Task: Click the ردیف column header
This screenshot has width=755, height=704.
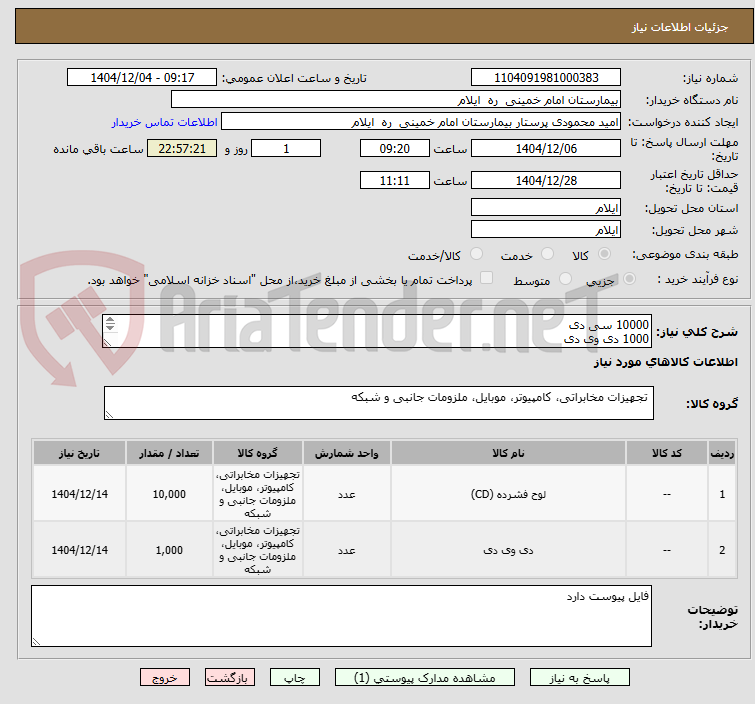Action: (x=722, y=453)
